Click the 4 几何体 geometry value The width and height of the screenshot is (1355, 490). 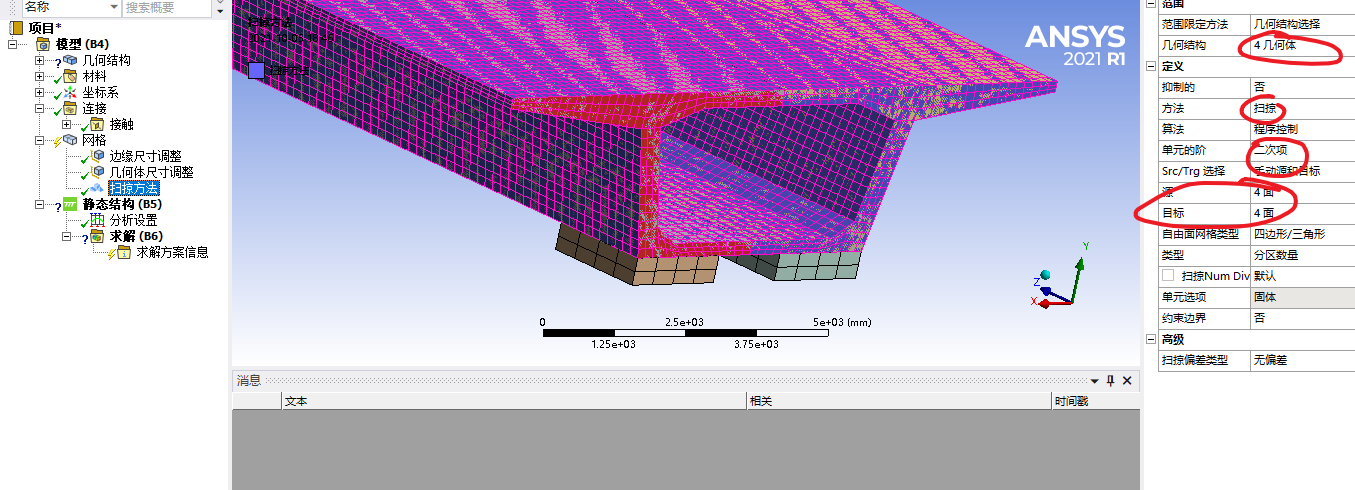click(x=1302, y=45)
